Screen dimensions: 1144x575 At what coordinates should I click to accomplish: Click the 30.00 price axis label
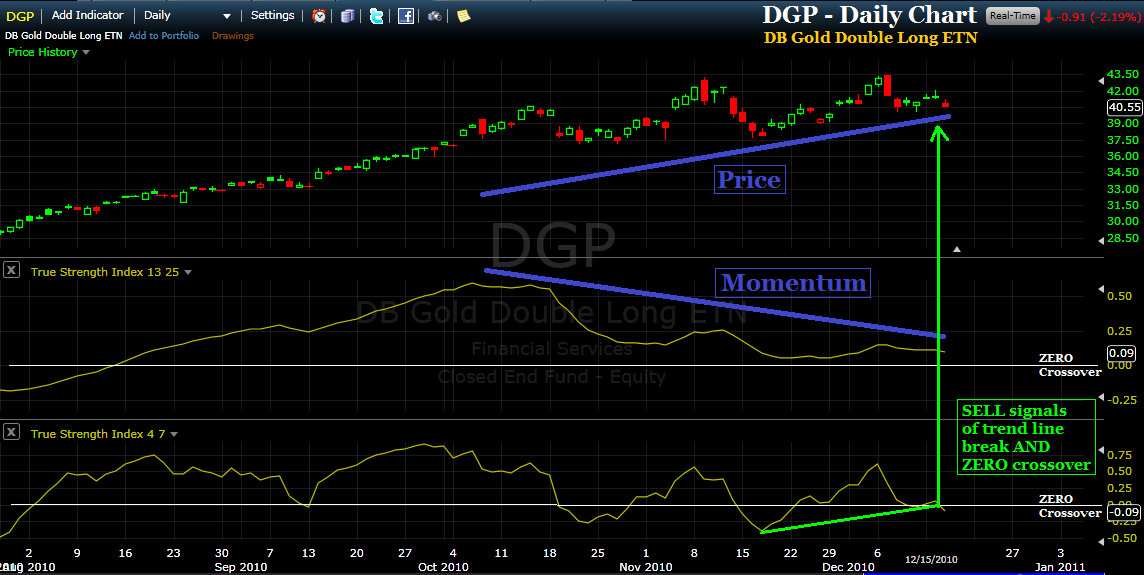(x=1123, y=220)
